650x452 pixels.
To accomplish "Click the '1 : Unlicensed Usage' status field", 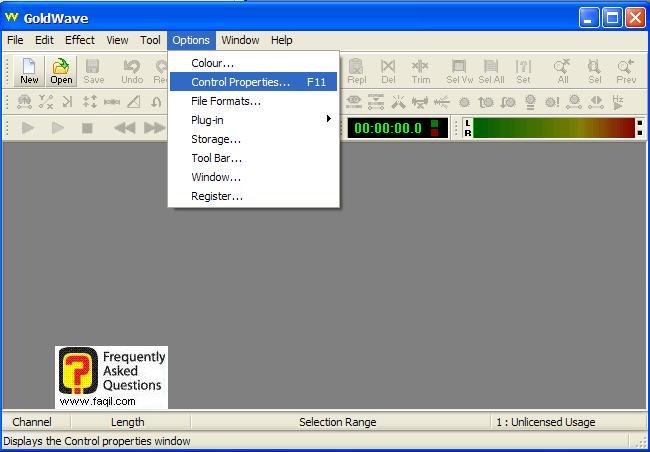I will (x=569, y=422).
